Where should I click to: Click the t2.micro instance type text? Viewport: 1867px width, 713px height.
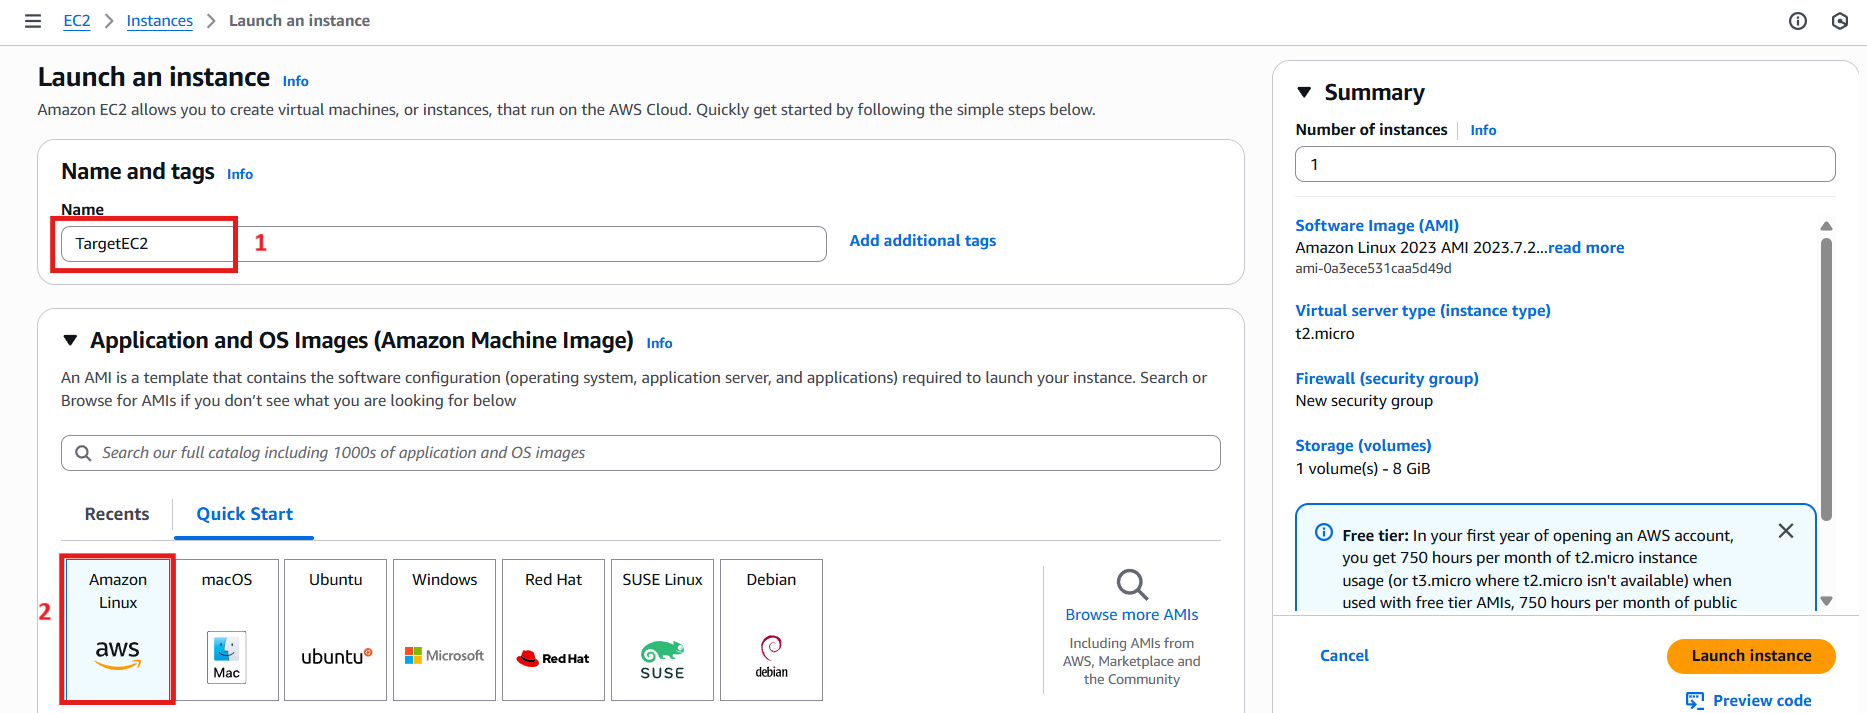tap(1325, 334)
